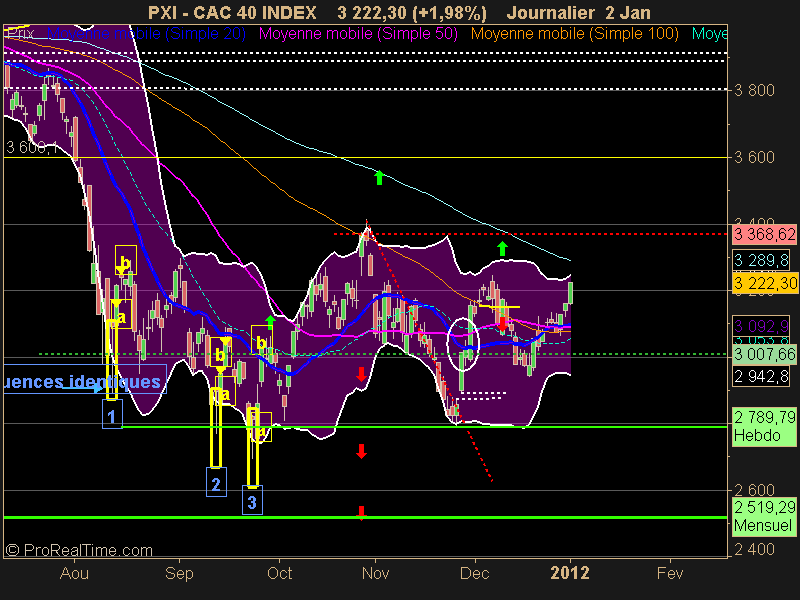Click 'Oct' on the time axis
Image resolution: width=800 pixels, height=600 pixels.
[280, 573]
